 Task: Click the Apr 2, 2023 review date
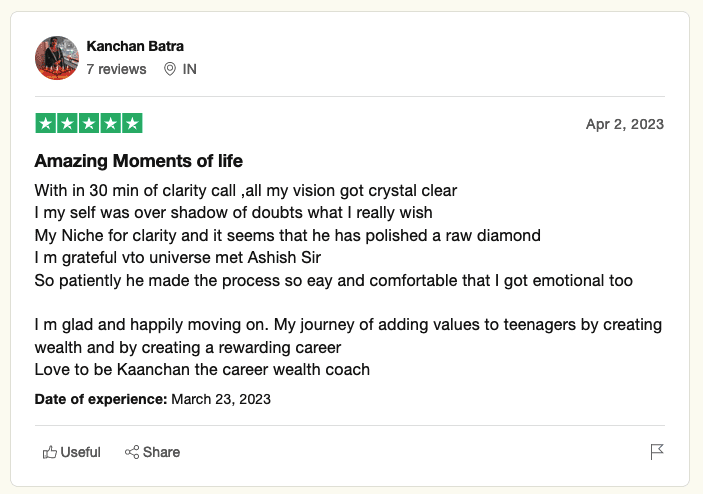click(624, 125)
